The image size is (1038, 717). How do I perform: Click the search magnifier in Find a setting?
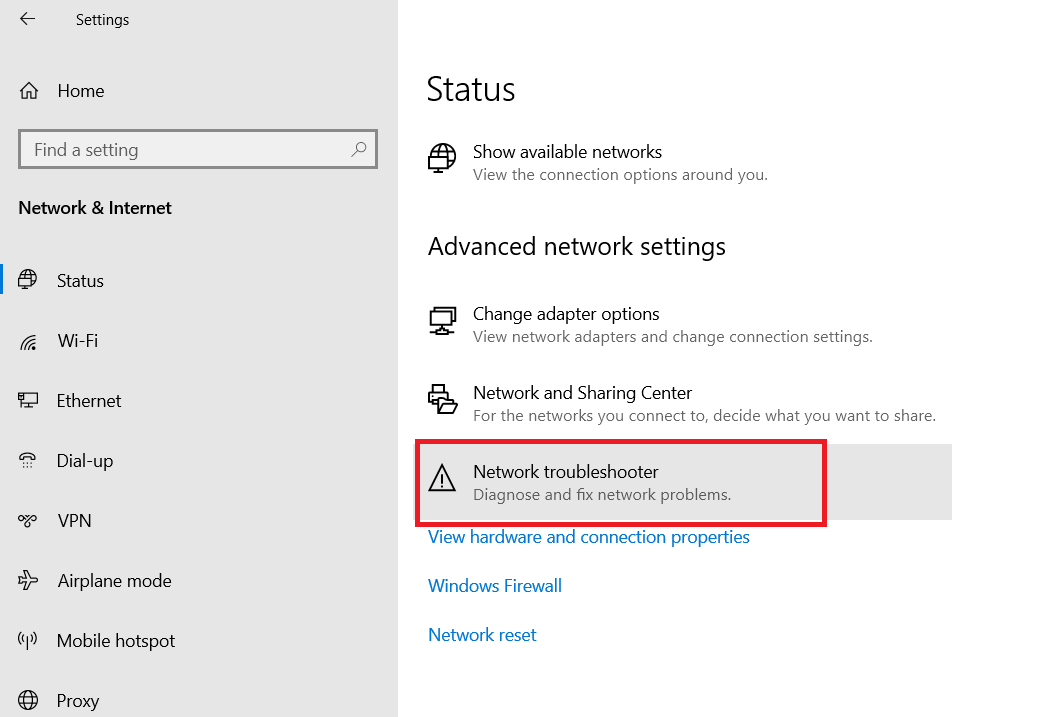[x=358, y=149]
